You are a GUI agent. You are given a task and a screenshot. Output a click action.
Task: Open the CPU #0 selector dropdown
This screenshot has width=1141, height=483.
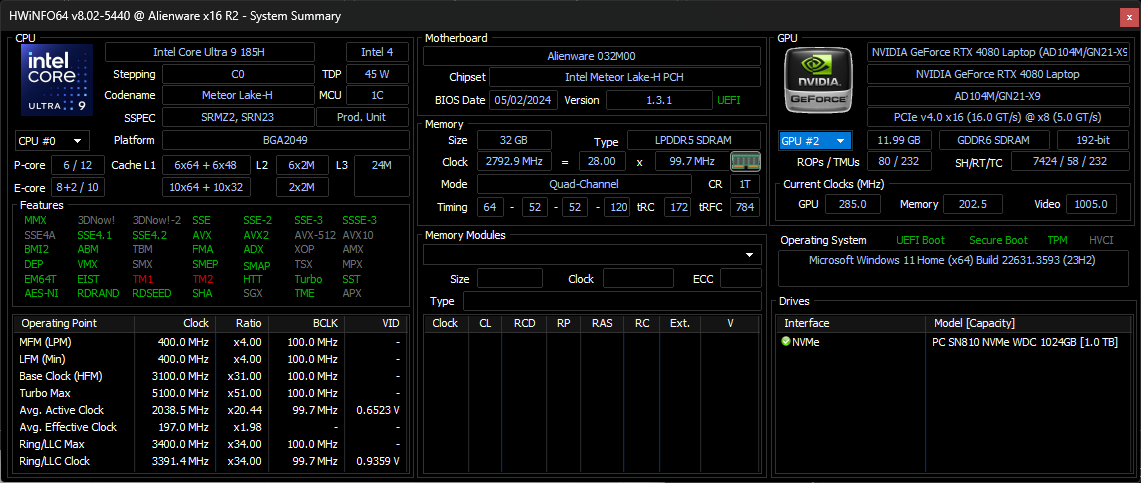tap(52, 140)
